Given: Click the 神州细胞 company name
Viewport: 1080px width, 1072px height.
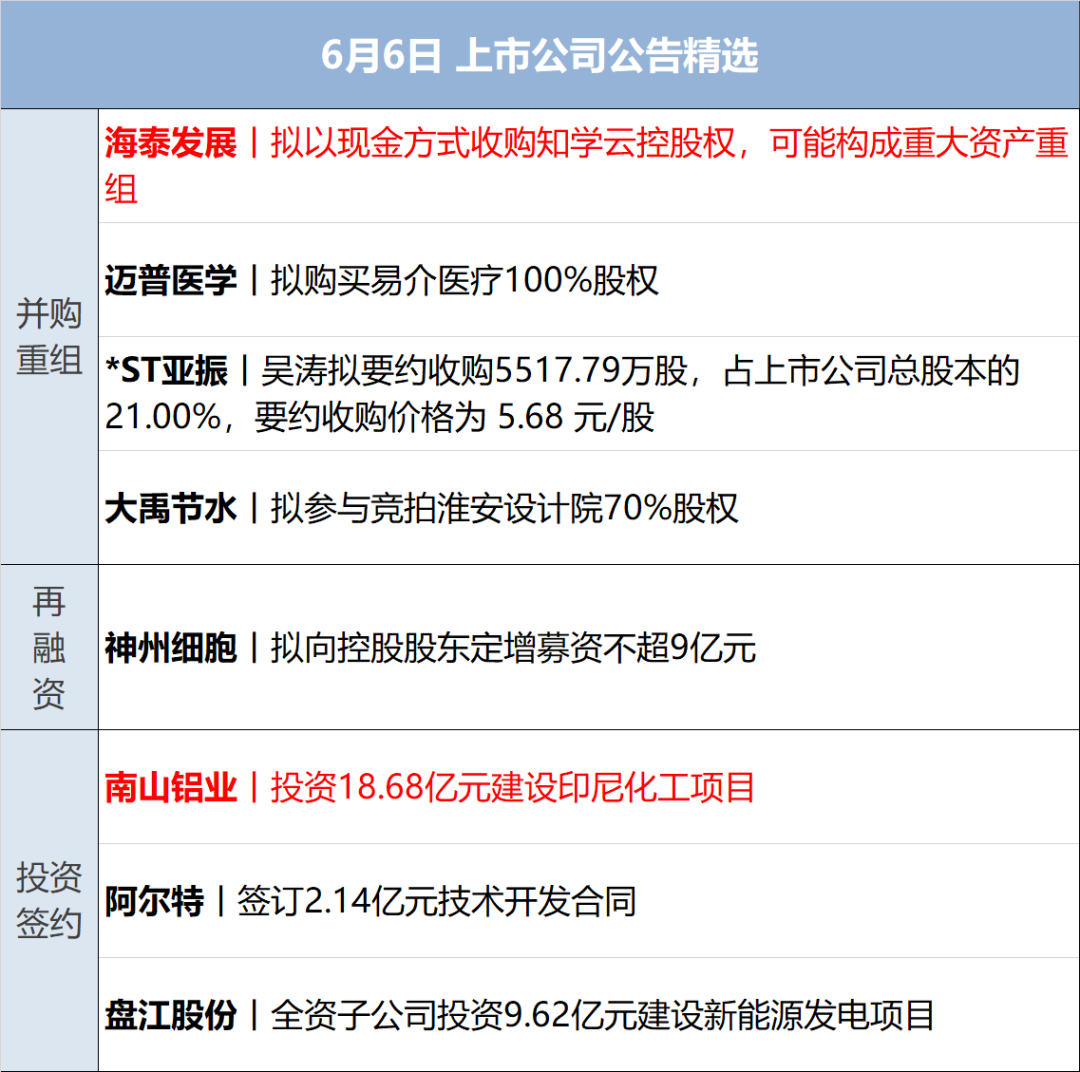Looking at the screenshot, I should coord(171,648).
